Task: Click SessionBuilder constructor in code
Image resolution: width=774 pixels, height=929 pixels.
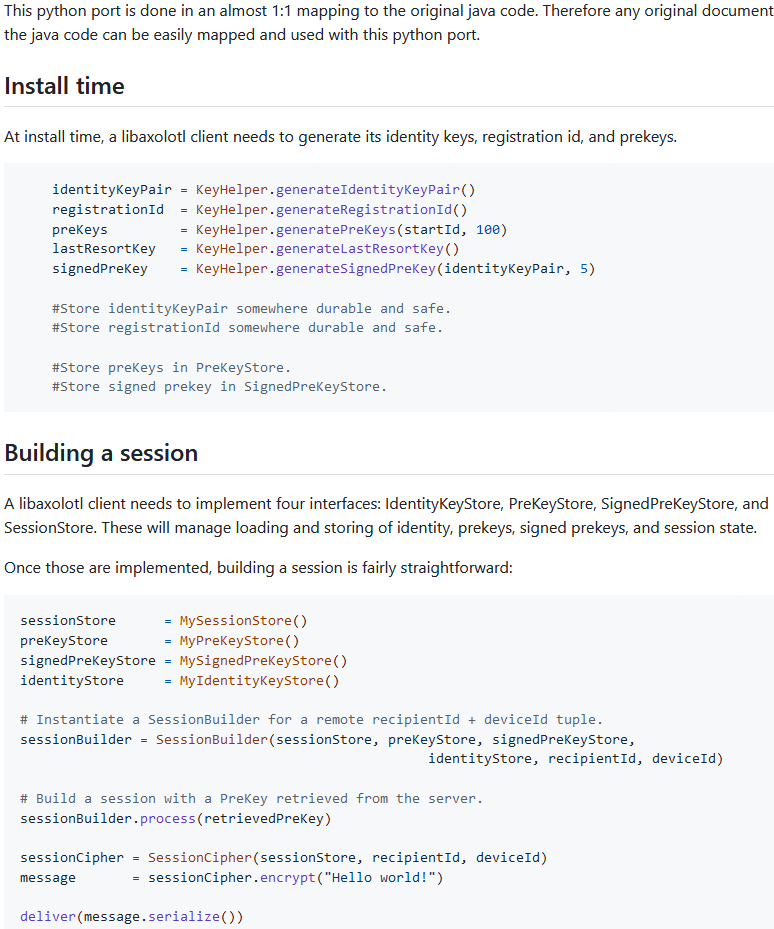Action: pos(212,739)
